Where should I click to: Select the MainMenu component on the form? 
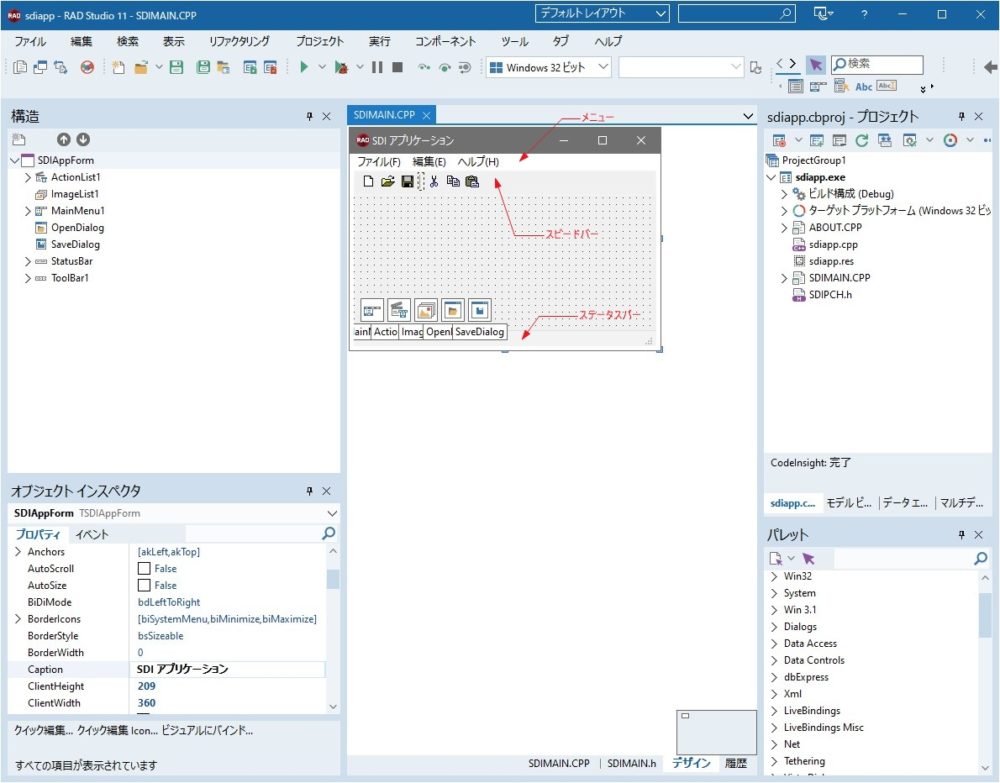tap(373, 310)
